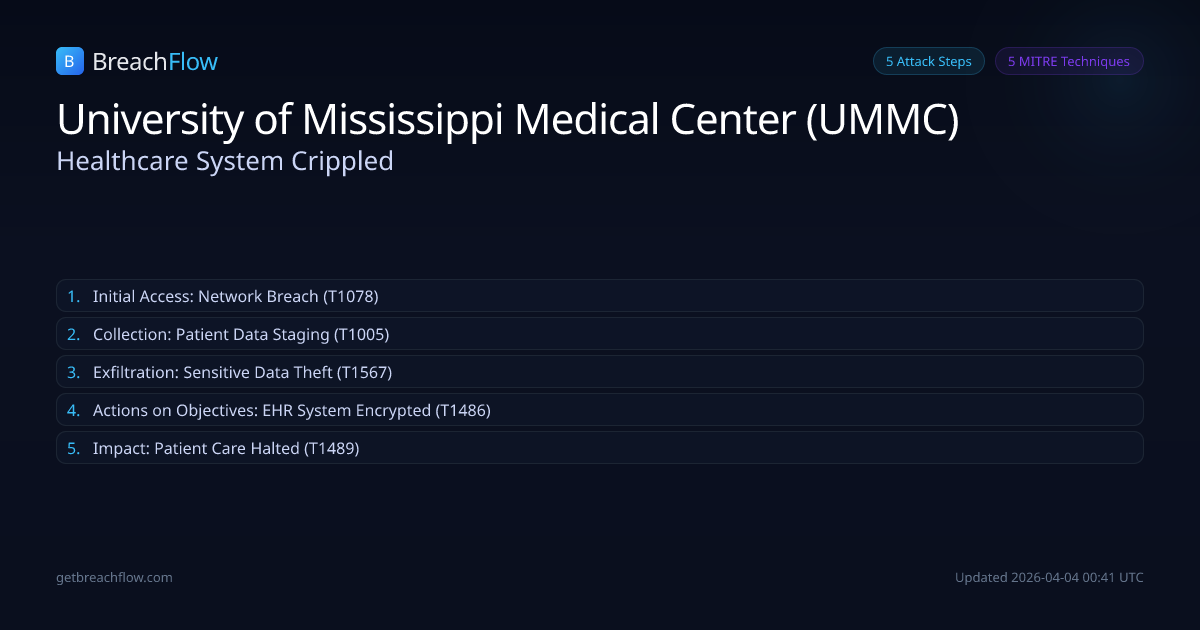
Task: Click the Updated 2026-04-04 timestamp
Action: click(x=1049, y=577)
